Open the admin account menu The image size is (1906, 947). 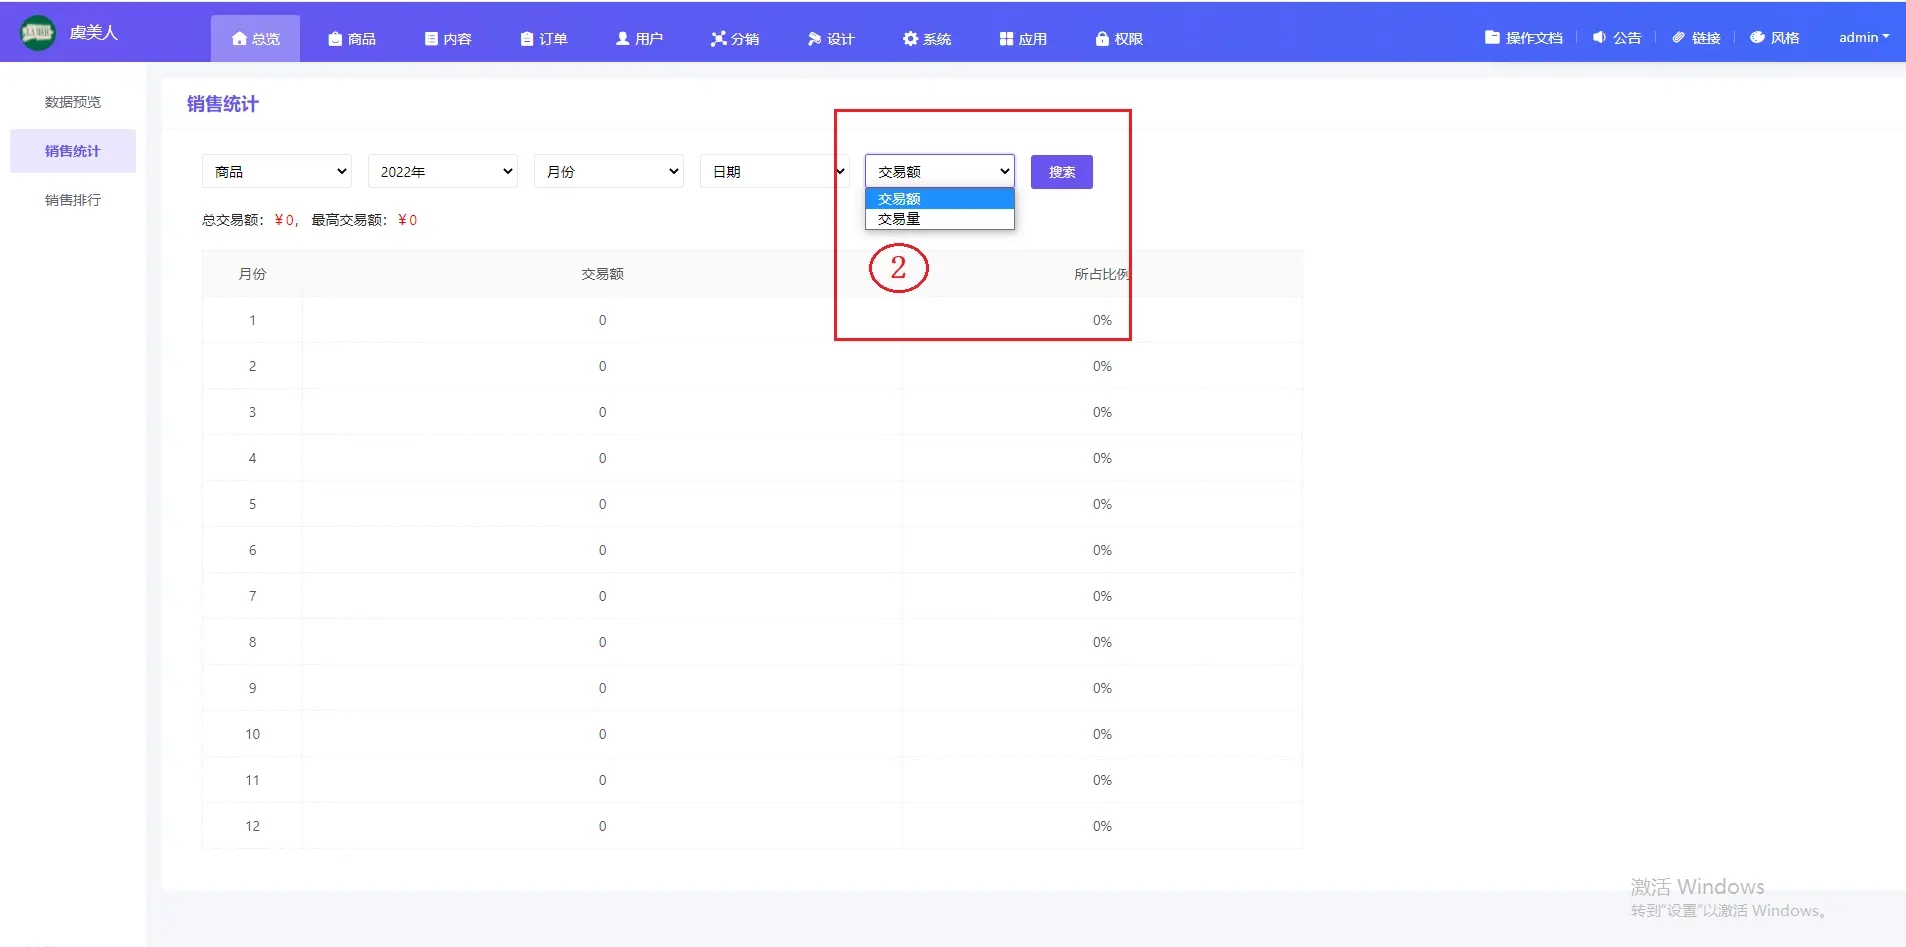coord(1863,38)
